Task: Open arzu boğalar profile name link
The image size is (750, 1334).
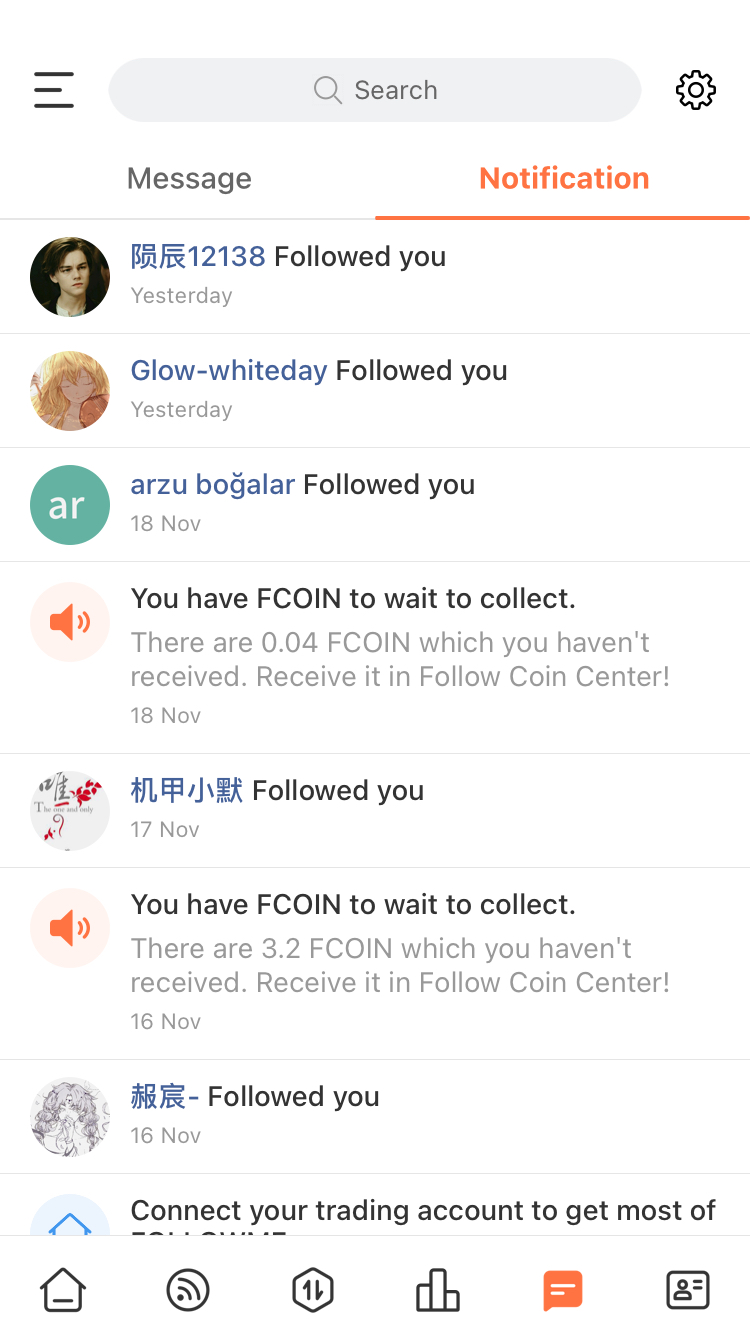Action: pyautogui.click(x=213, y=484)
